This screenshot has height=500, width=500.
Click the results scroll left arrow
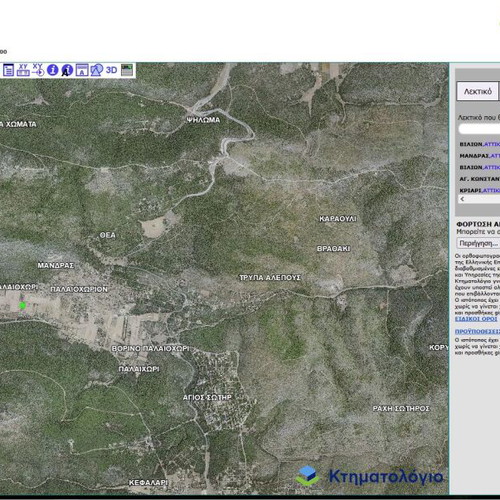(462, 199)
